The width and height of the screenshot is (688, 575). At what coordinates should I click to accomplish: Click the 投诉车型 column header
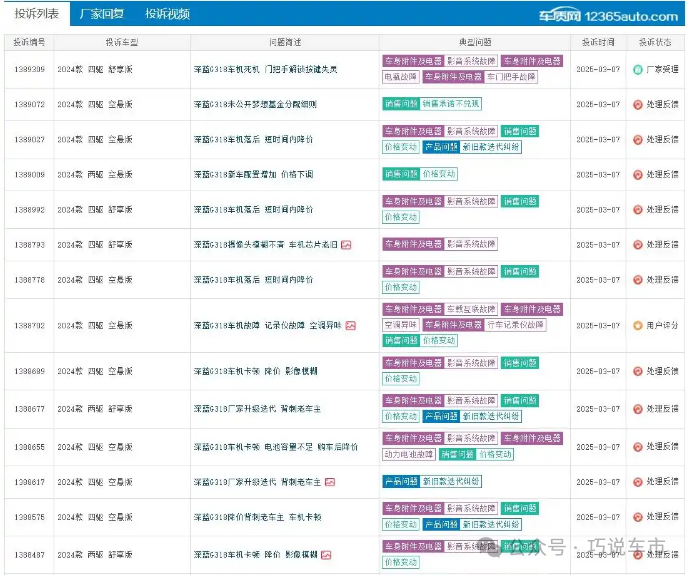click(122, 42)
